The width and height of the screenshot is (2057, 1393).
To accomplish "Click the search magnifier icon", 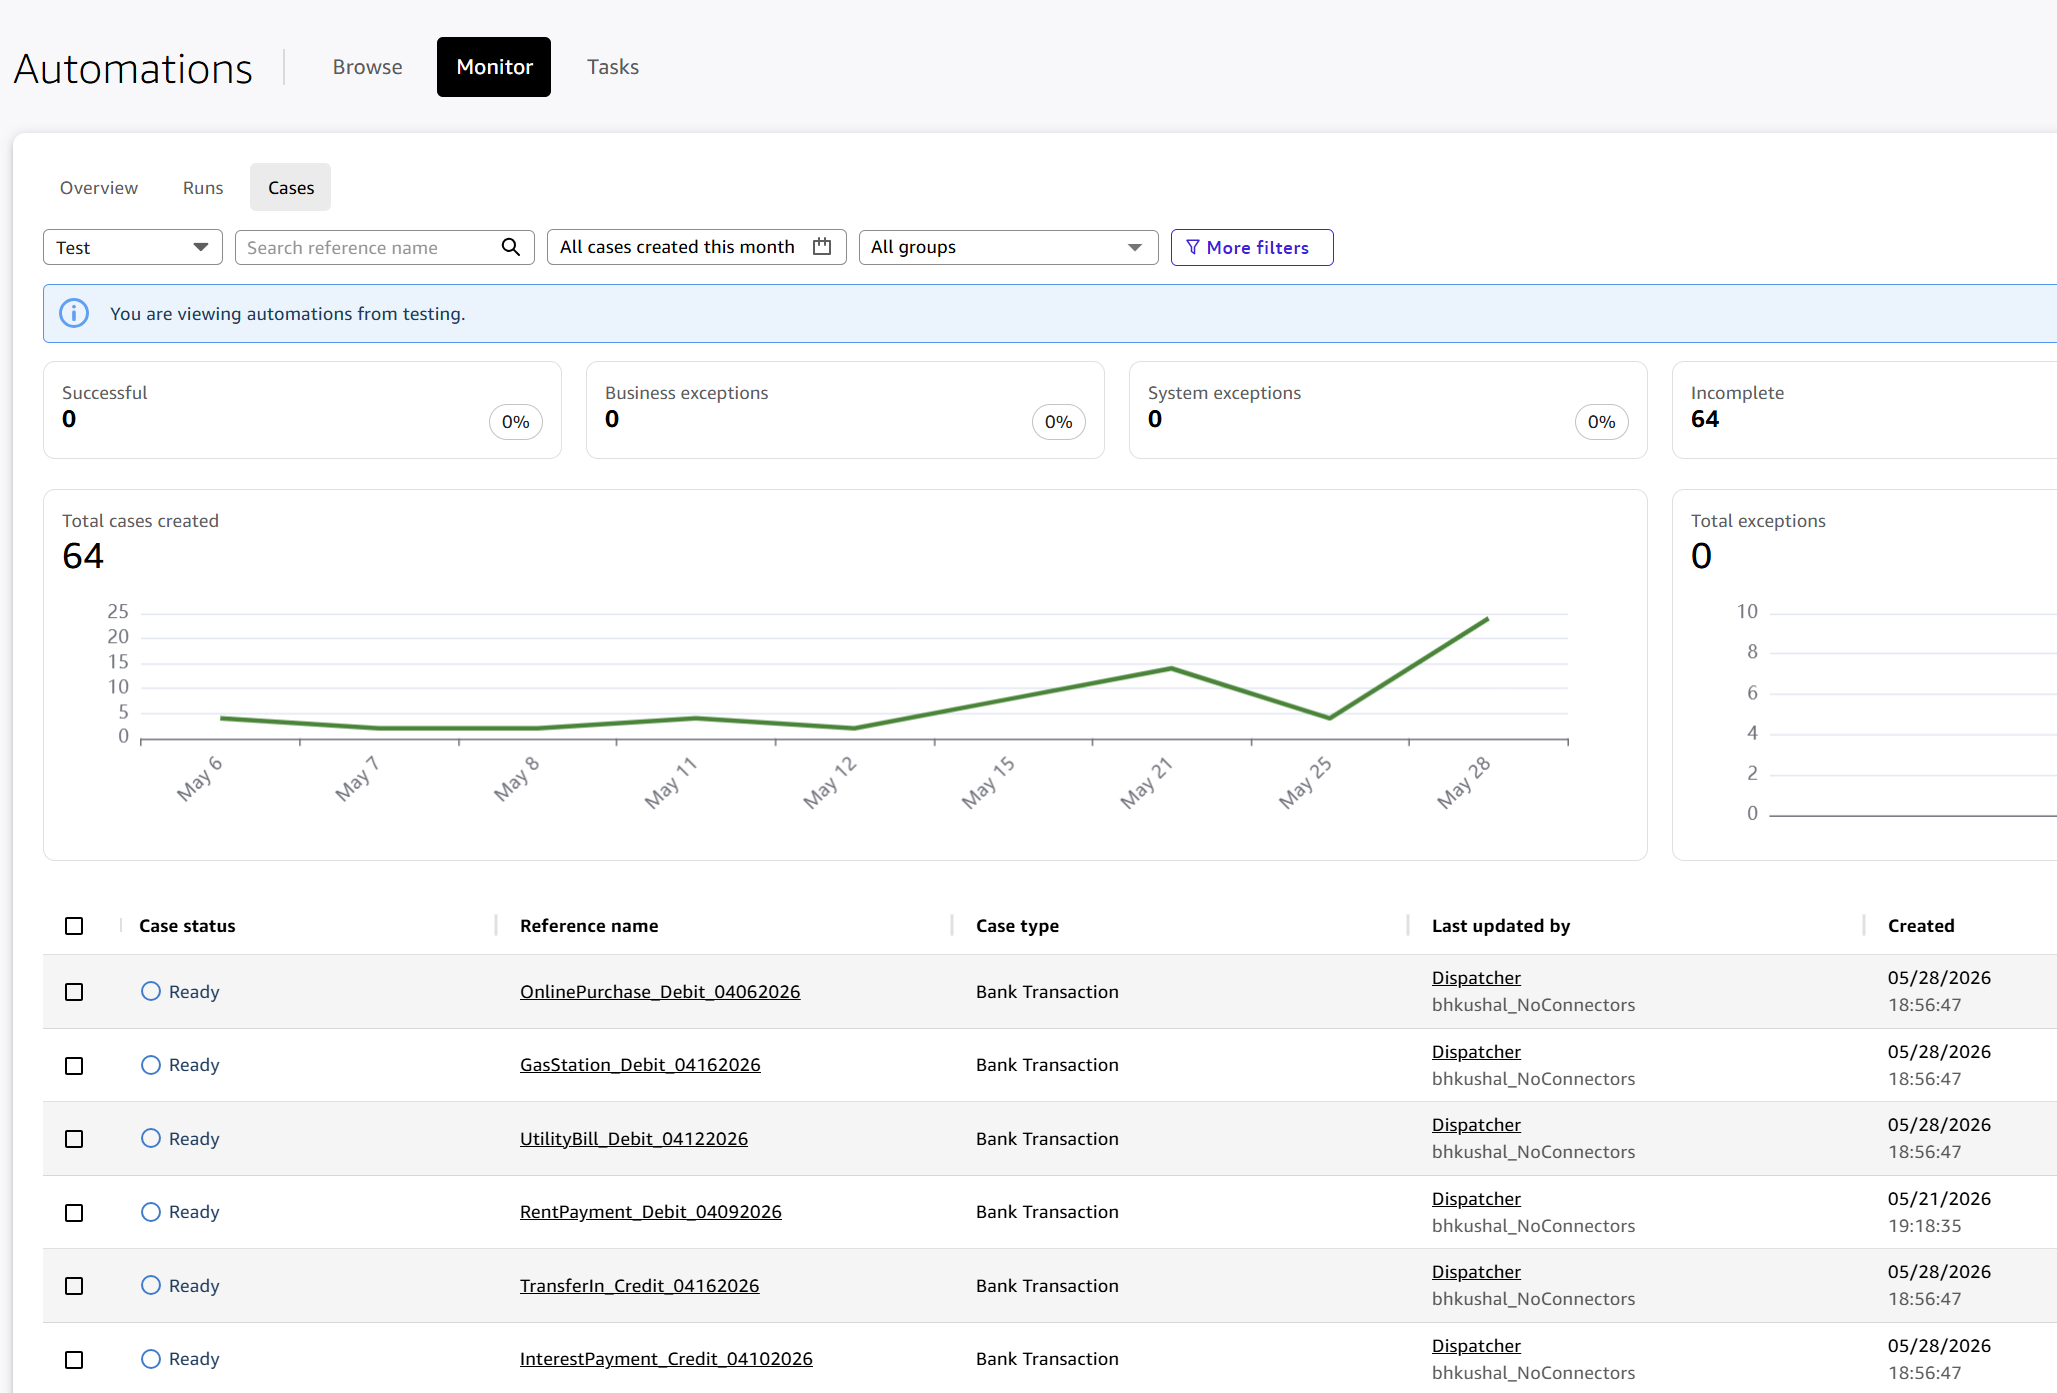I will click(x=510, y=247).
